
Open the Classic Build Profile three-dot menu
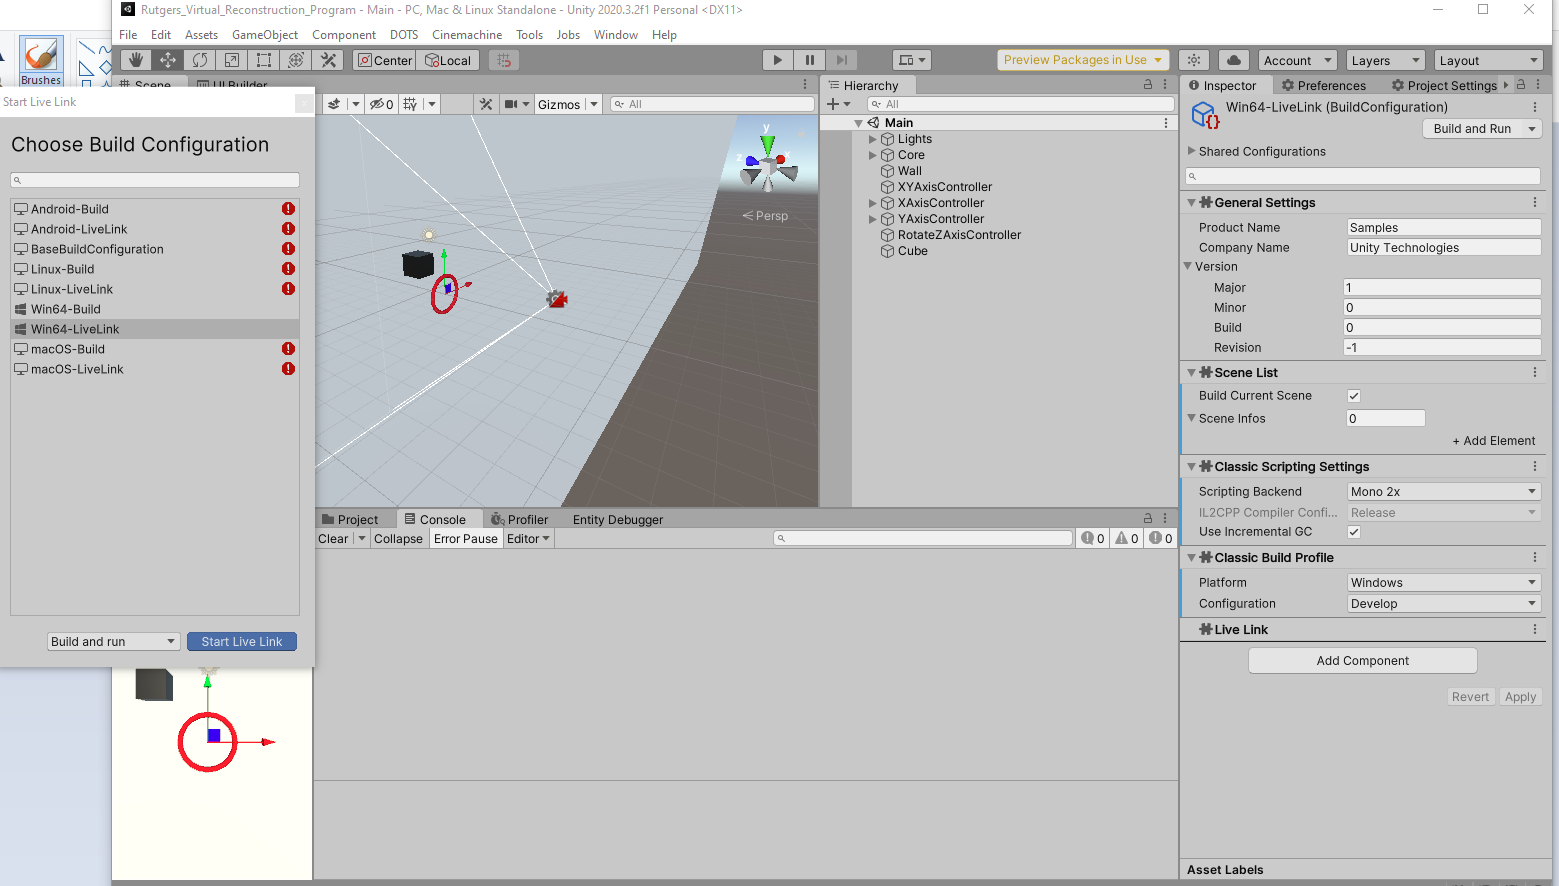tap(1535, 557)
